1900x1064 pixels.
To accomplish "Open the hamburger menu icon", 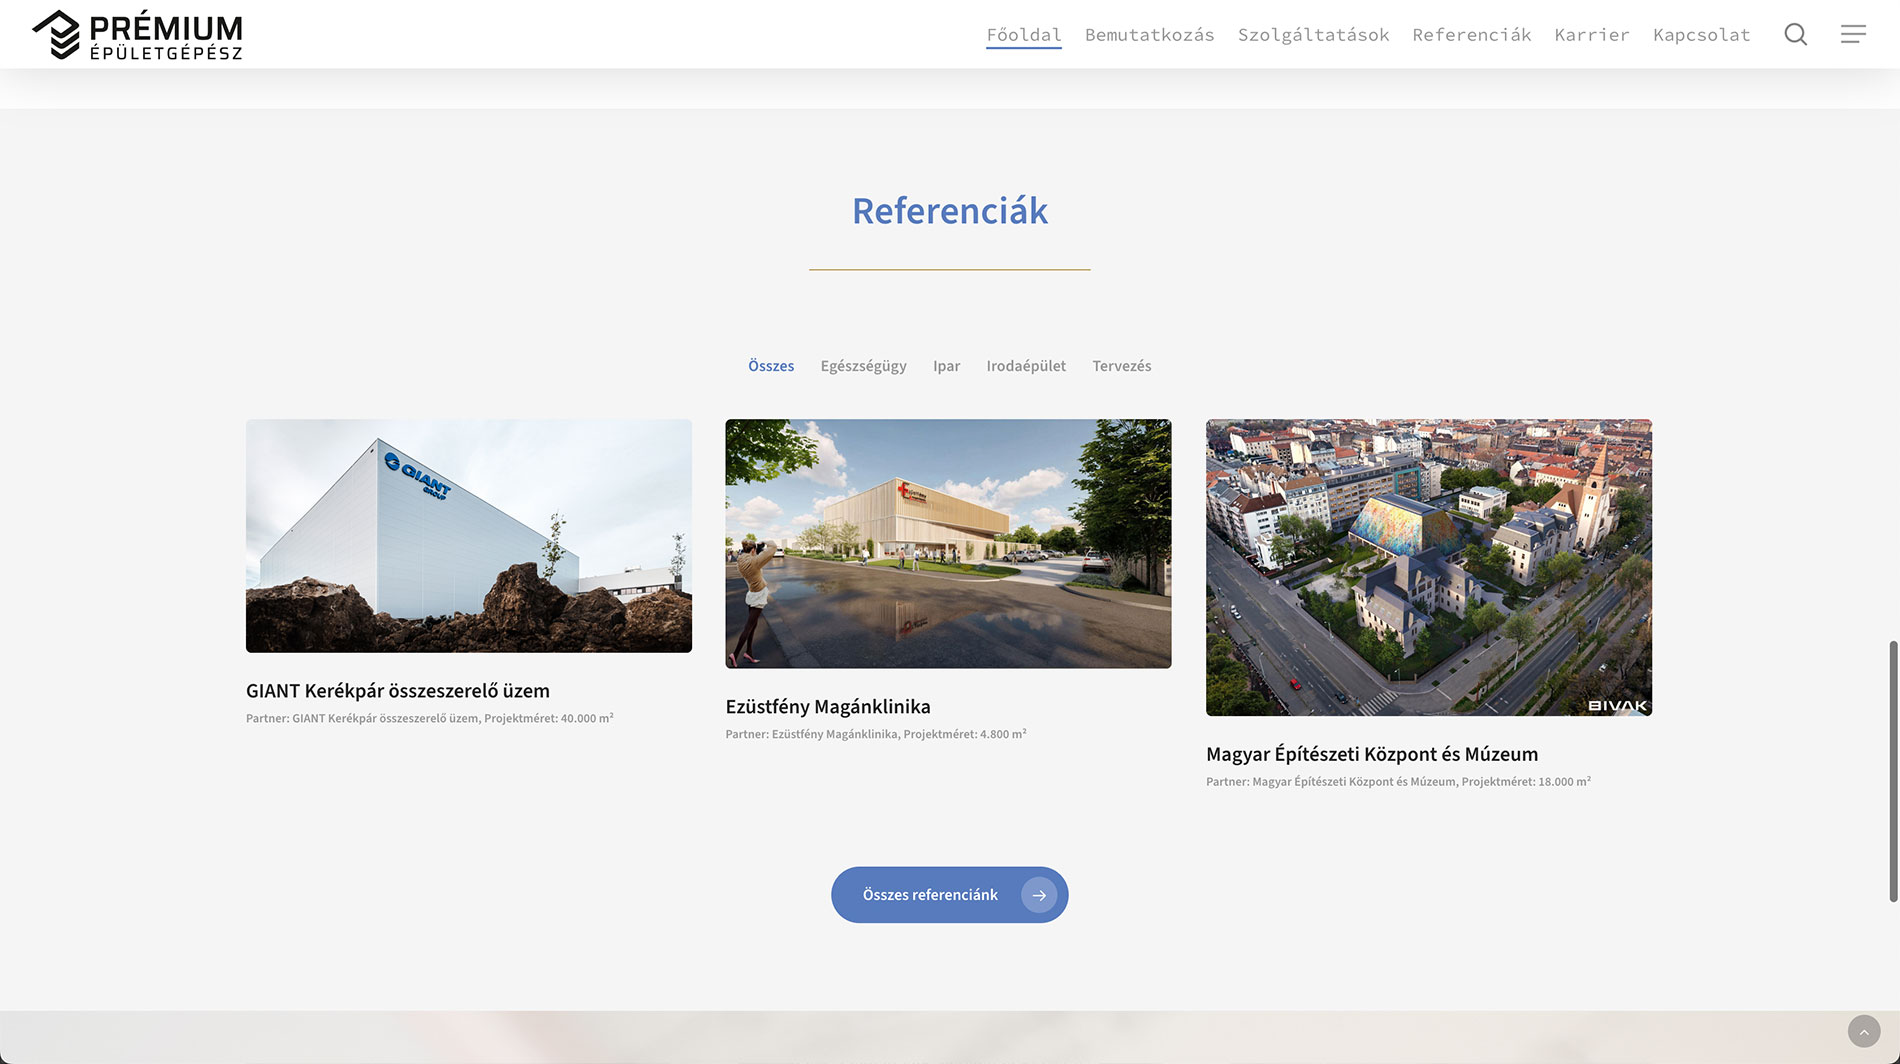I will pos(1853,35).
